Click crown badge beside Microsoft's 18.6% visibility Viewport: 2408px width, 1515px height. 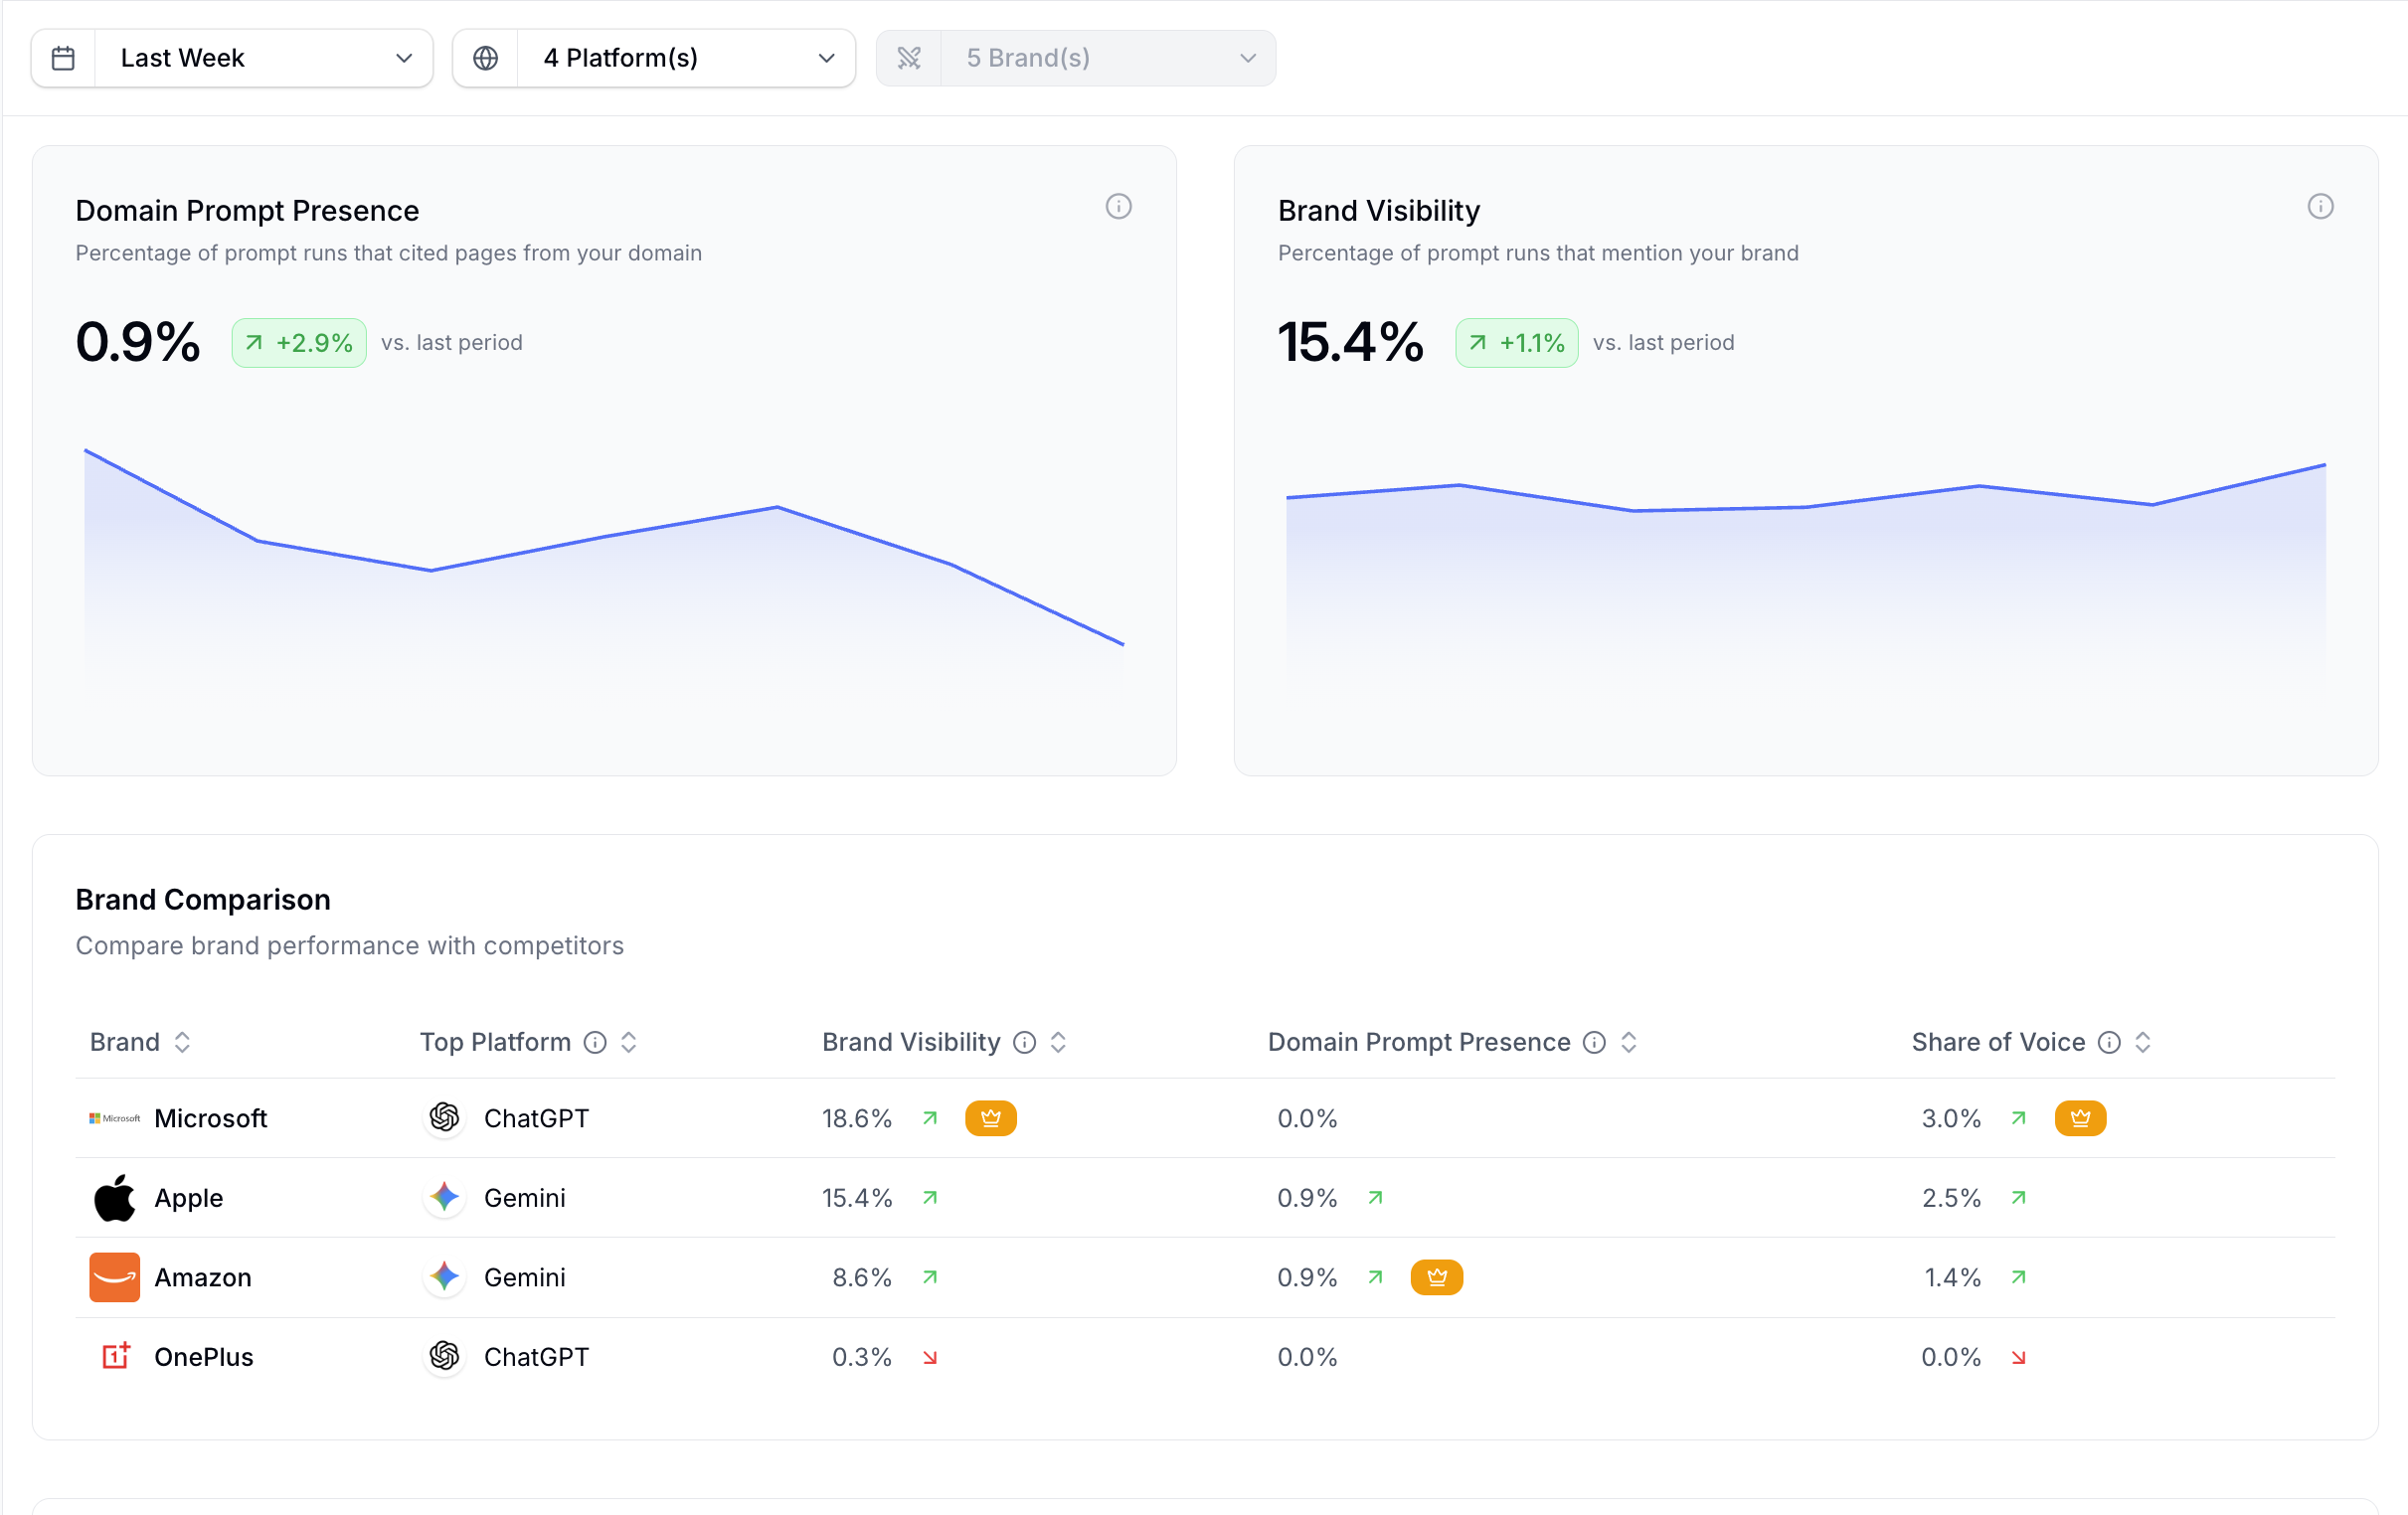[x=991, y=1118]
